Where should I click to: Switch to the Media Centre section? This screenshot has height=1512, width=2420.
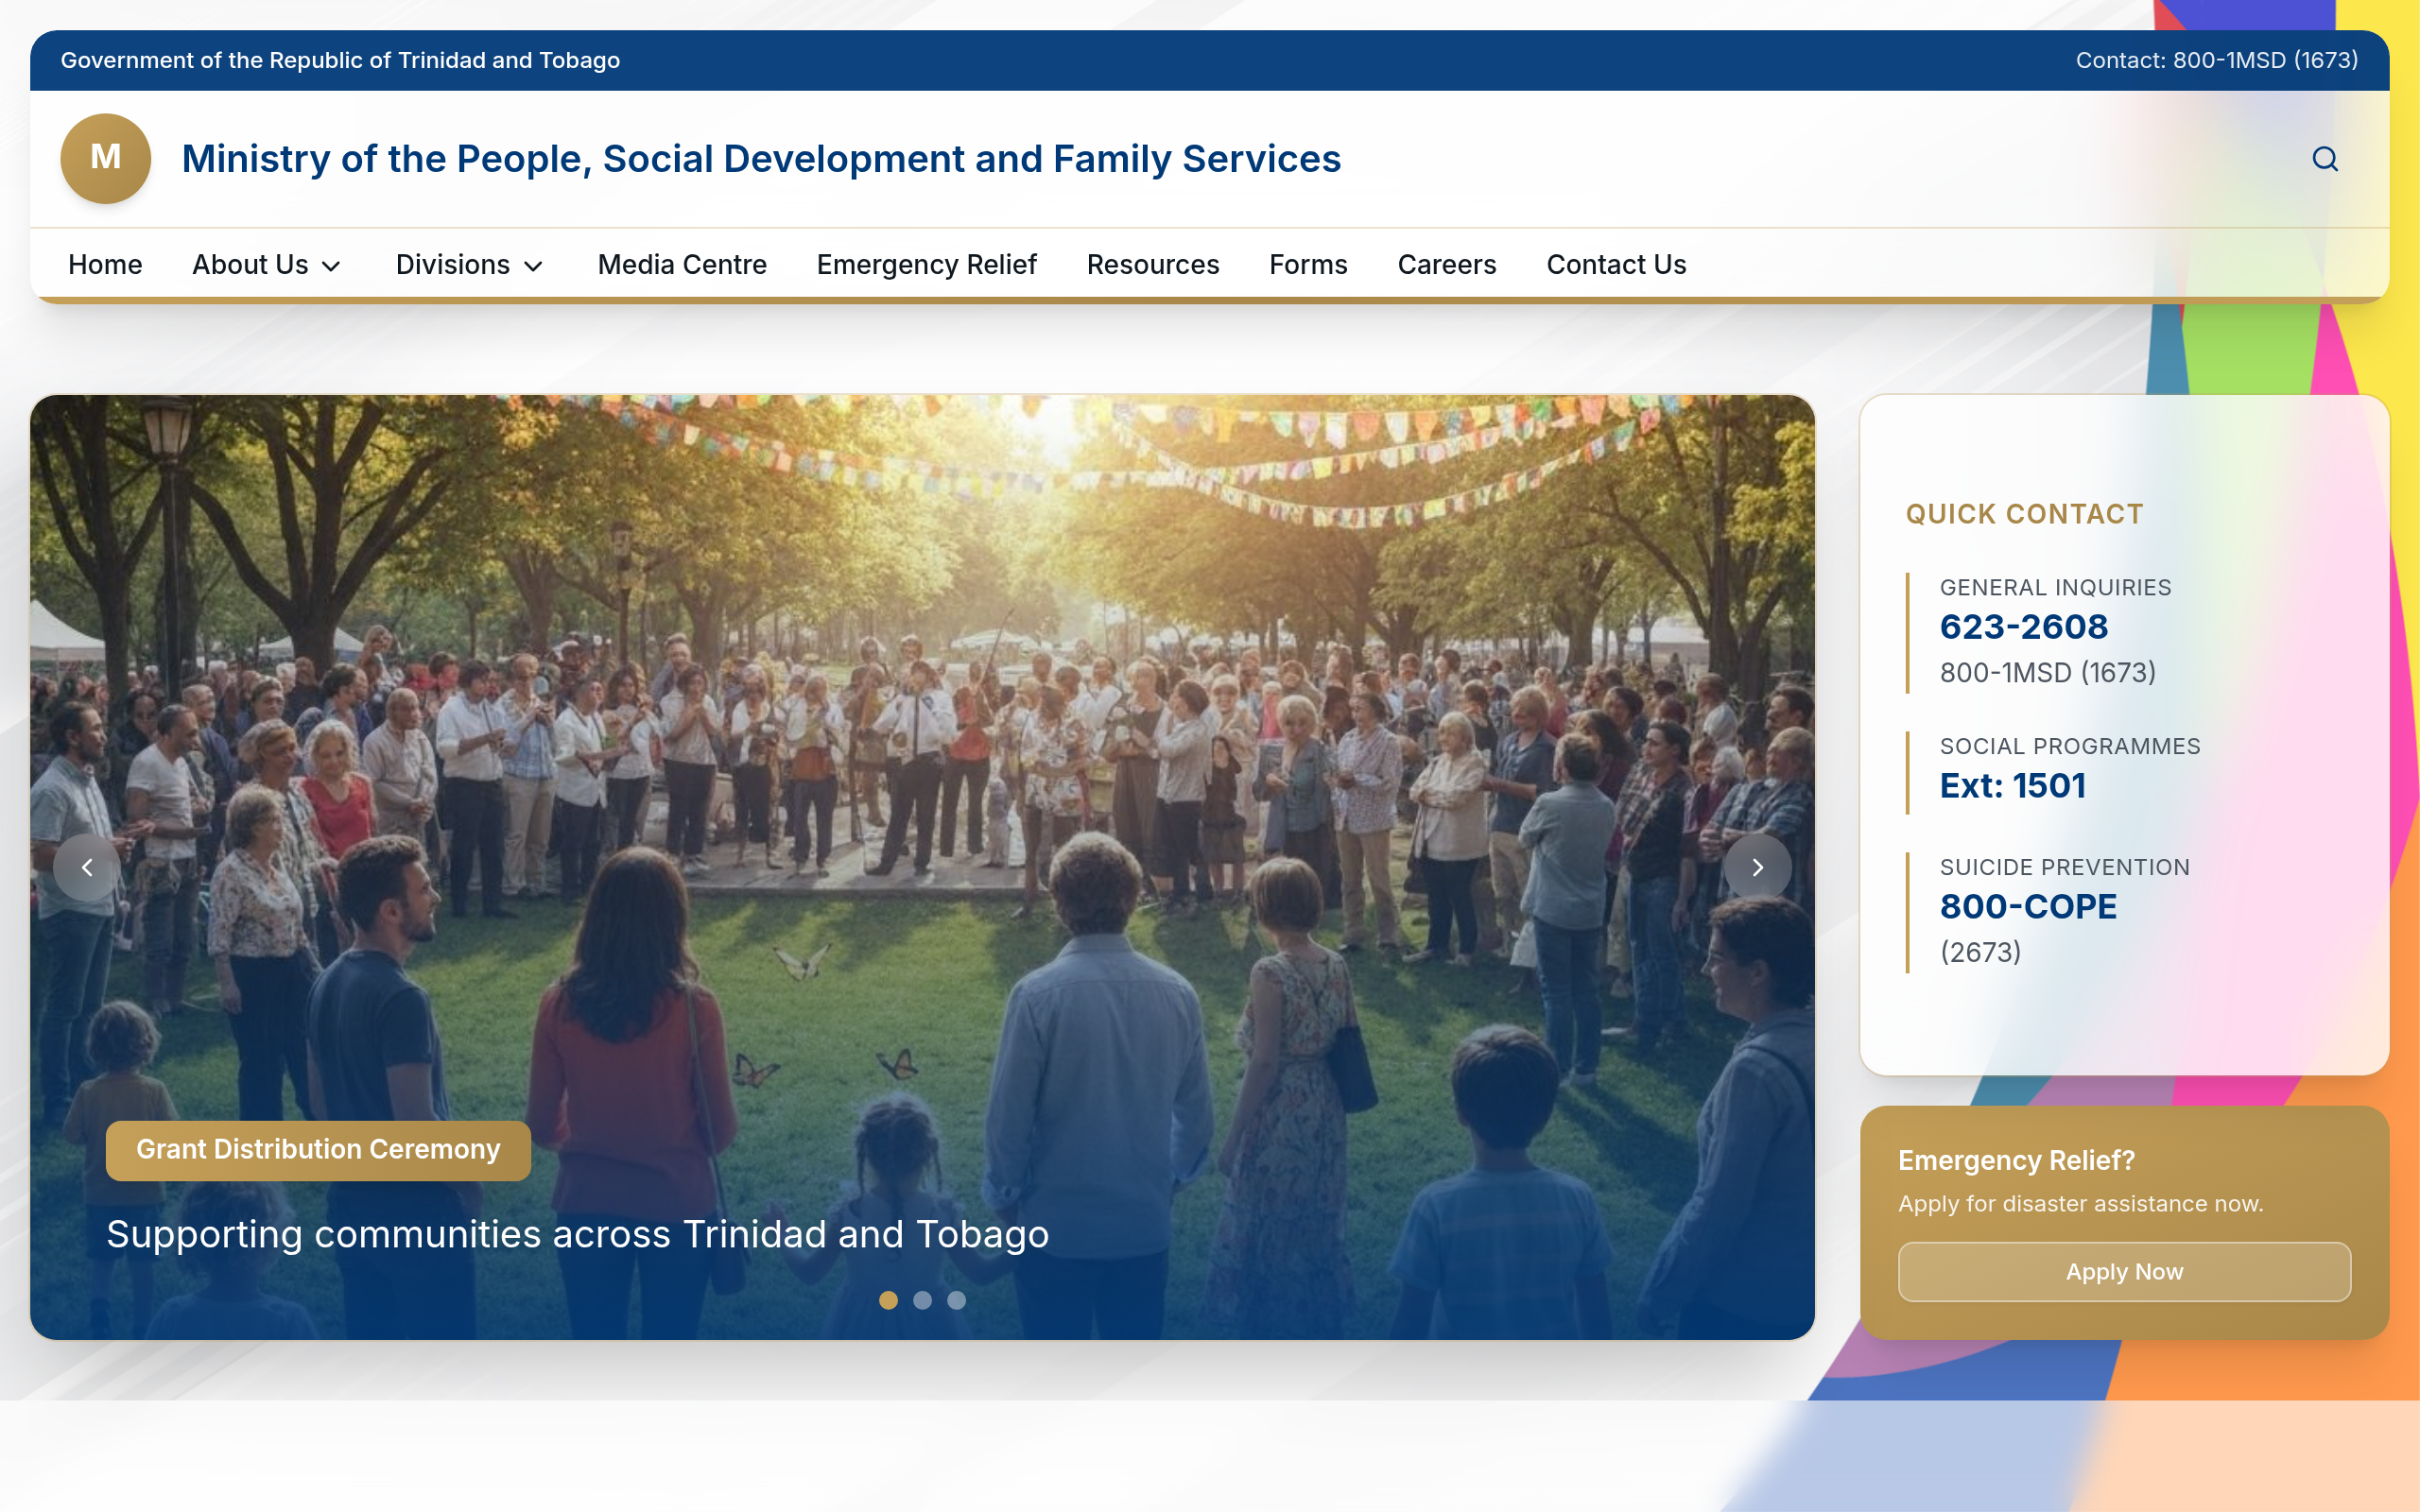pyautogui.click(x=681, y=264)
